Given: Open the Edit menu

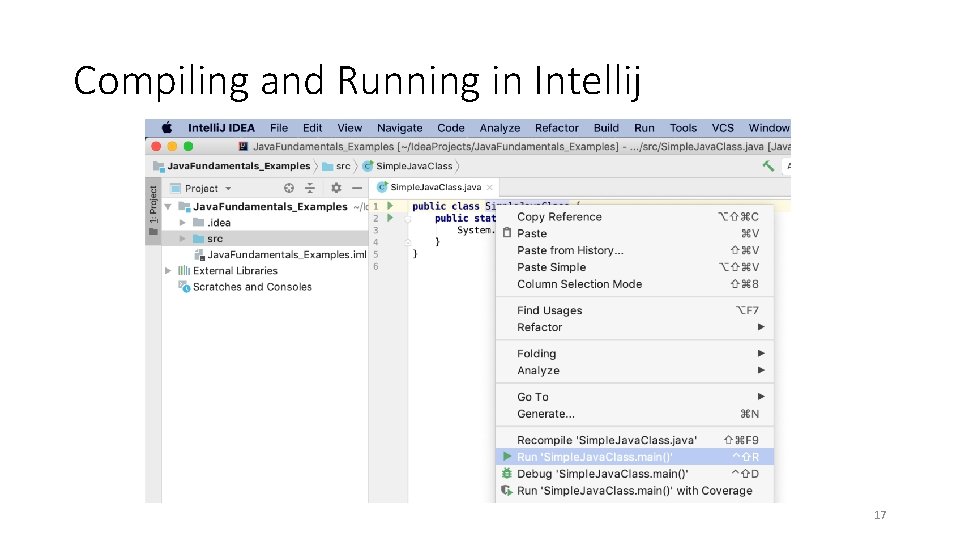Looking at the screenshot, I should coord(312,128).
